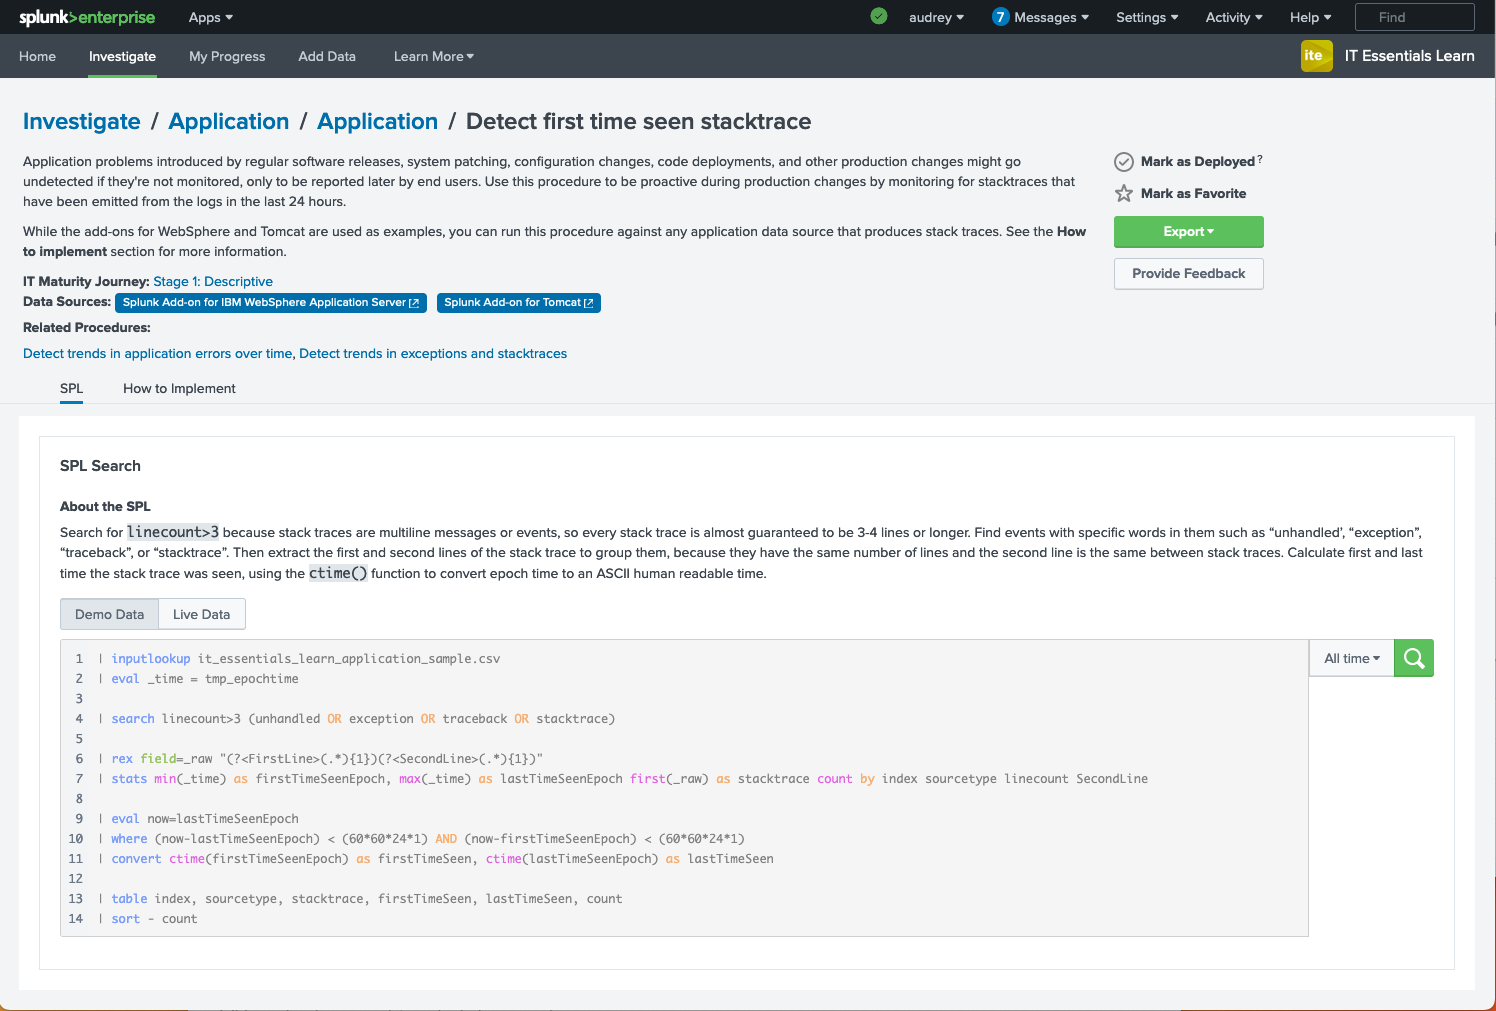The height and width of the screenshot is (1011, 1496).
Task: Open Detect trends in exceptions and stacktraces
Action: pos(433,354)
